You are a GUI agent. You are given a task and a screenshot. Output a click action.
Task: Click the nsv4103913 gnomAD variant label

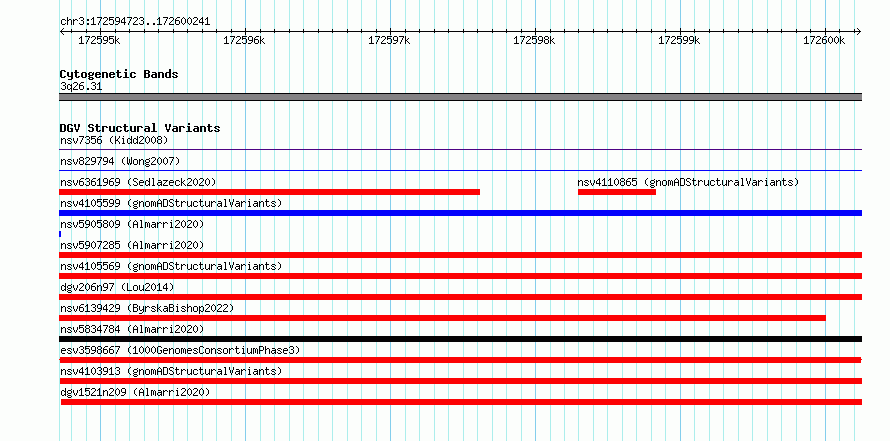(171, 371)
